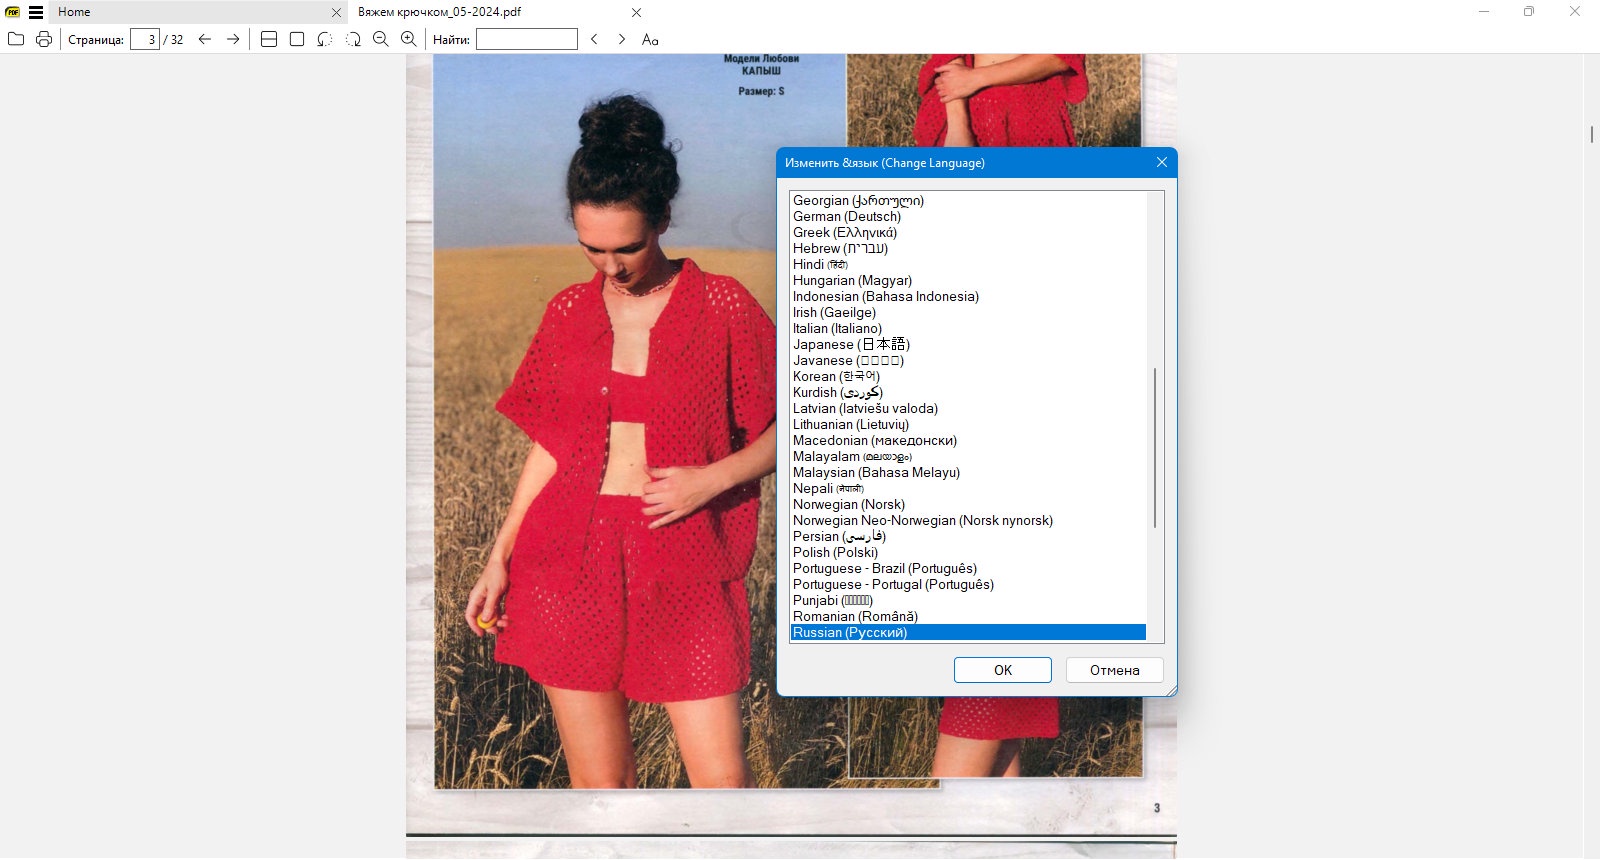
Task: Confirm language with the OK button
Action: [1003, 670]
